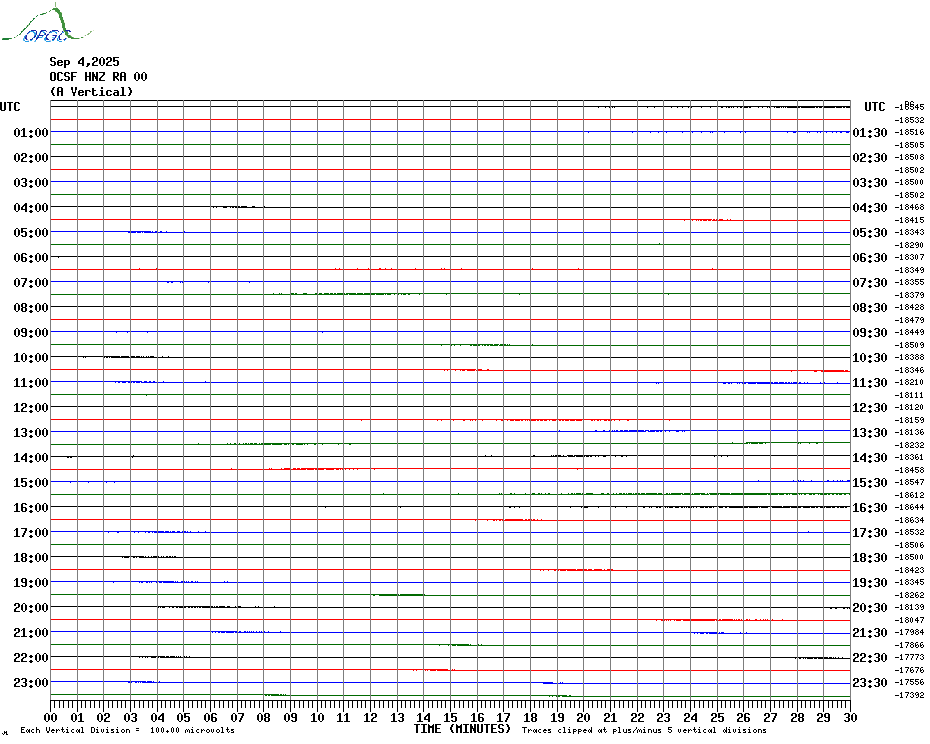
Task: Click the DC offset value -17392
Action: [909, 695]
